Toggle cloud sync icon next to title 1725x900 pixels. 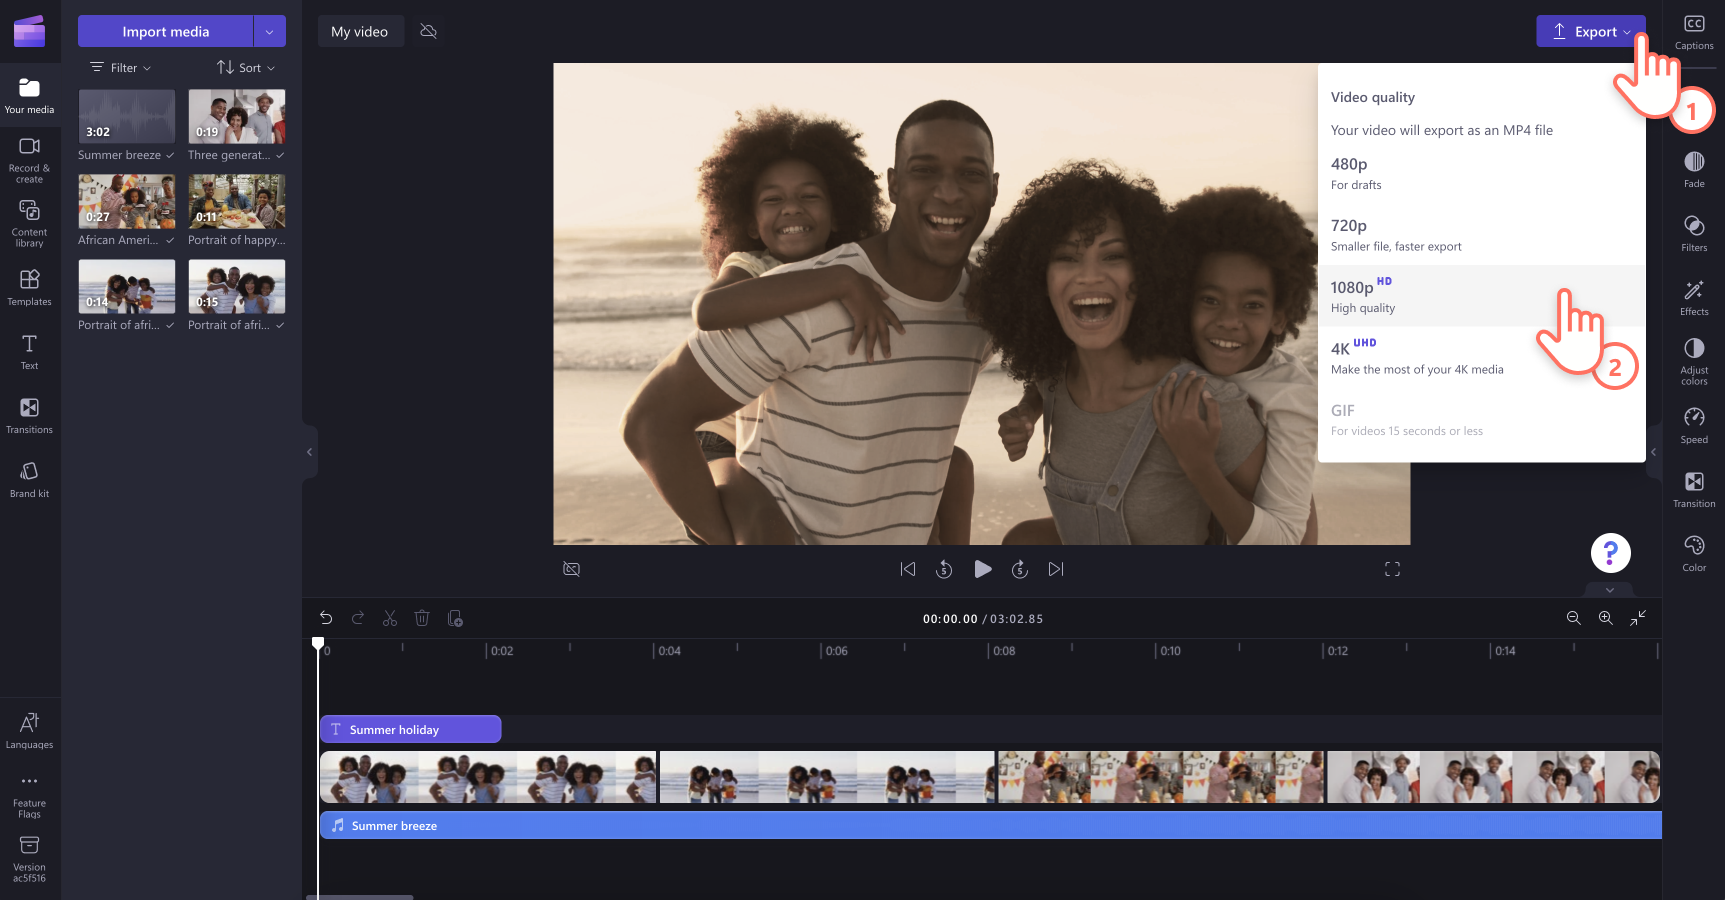click(x=429, y=31)
